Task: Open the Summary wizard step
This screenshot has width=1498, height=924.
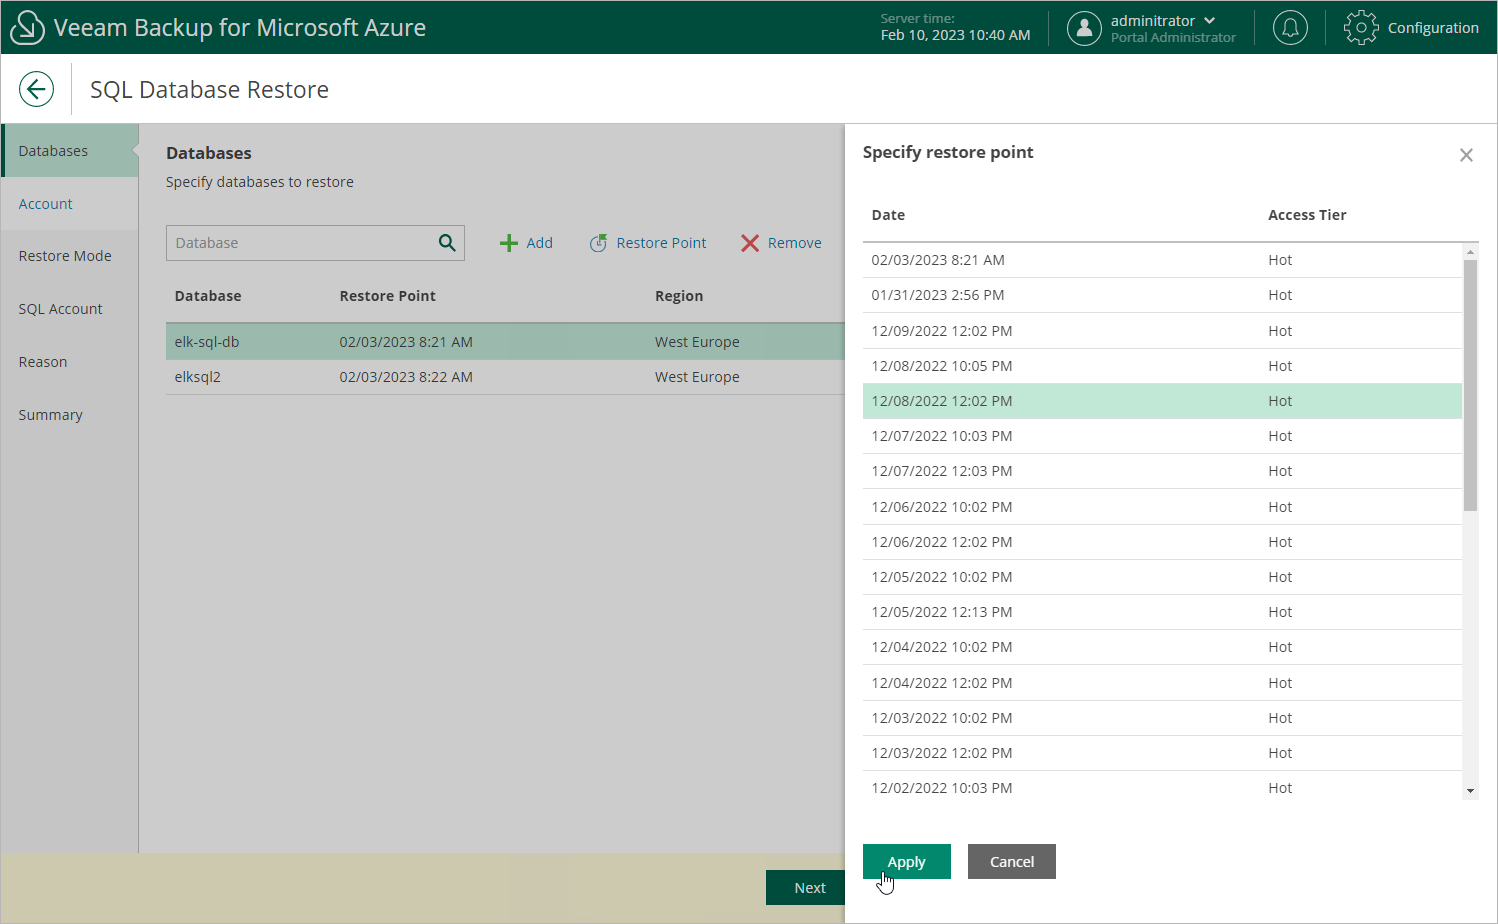Action: click(70, 415)
